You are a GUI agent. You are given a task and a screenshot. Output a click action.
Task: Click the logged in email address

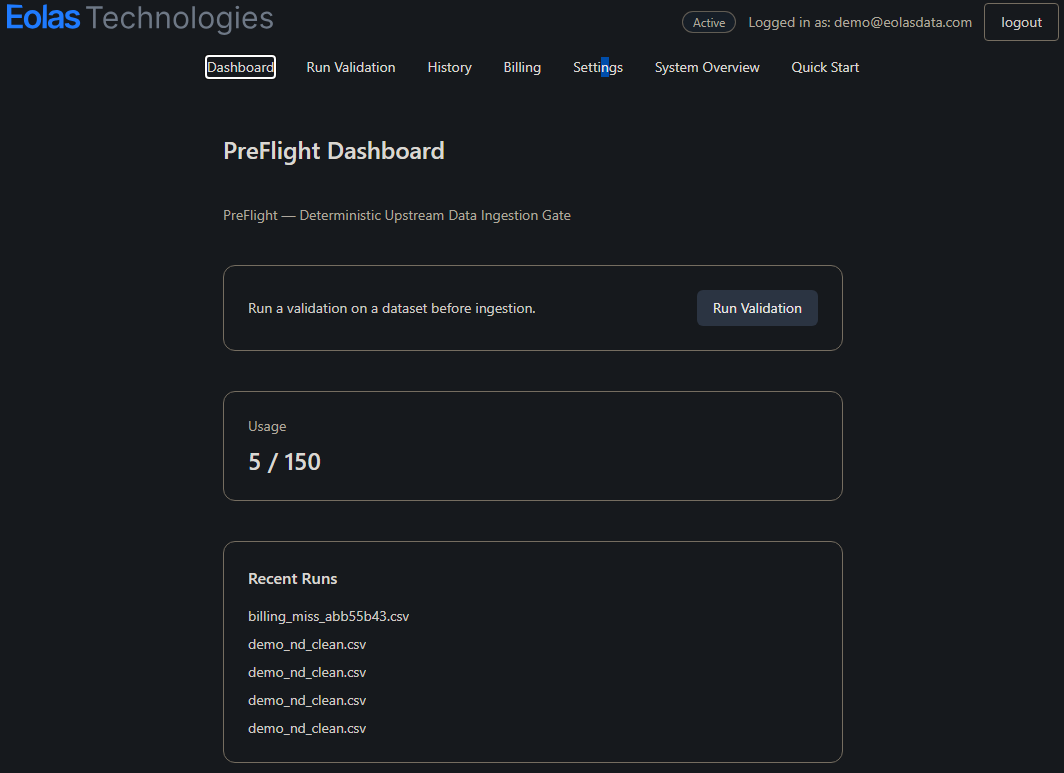902,22
